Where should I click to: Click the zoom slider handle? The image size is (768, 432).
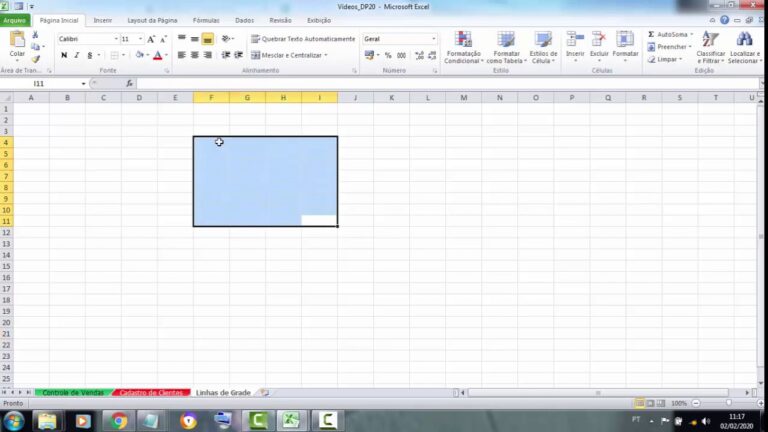click(x=729, y=403)
